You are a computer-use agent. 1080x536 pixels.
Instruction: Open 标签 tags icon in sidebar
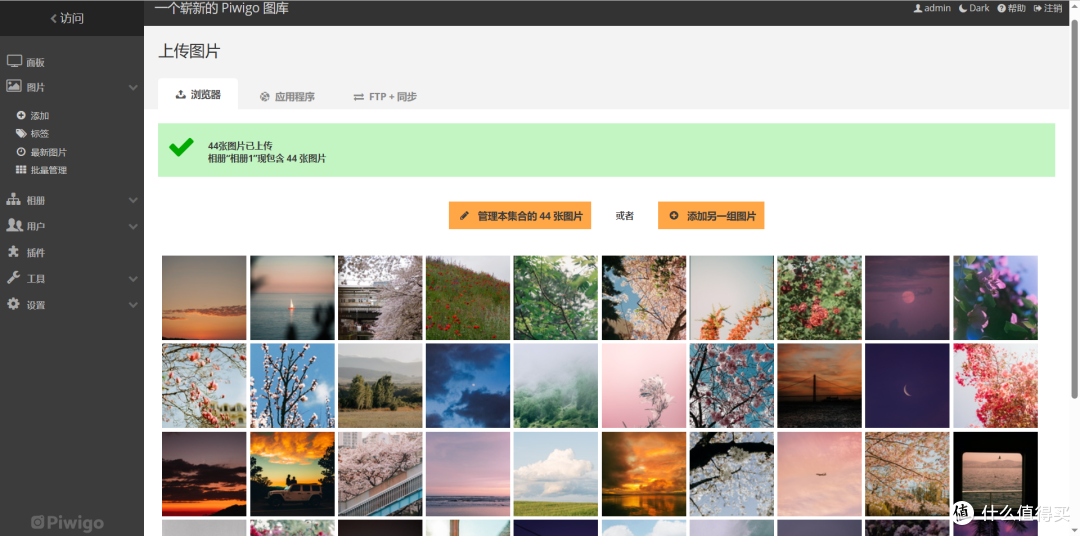click(x=21, y=134)
